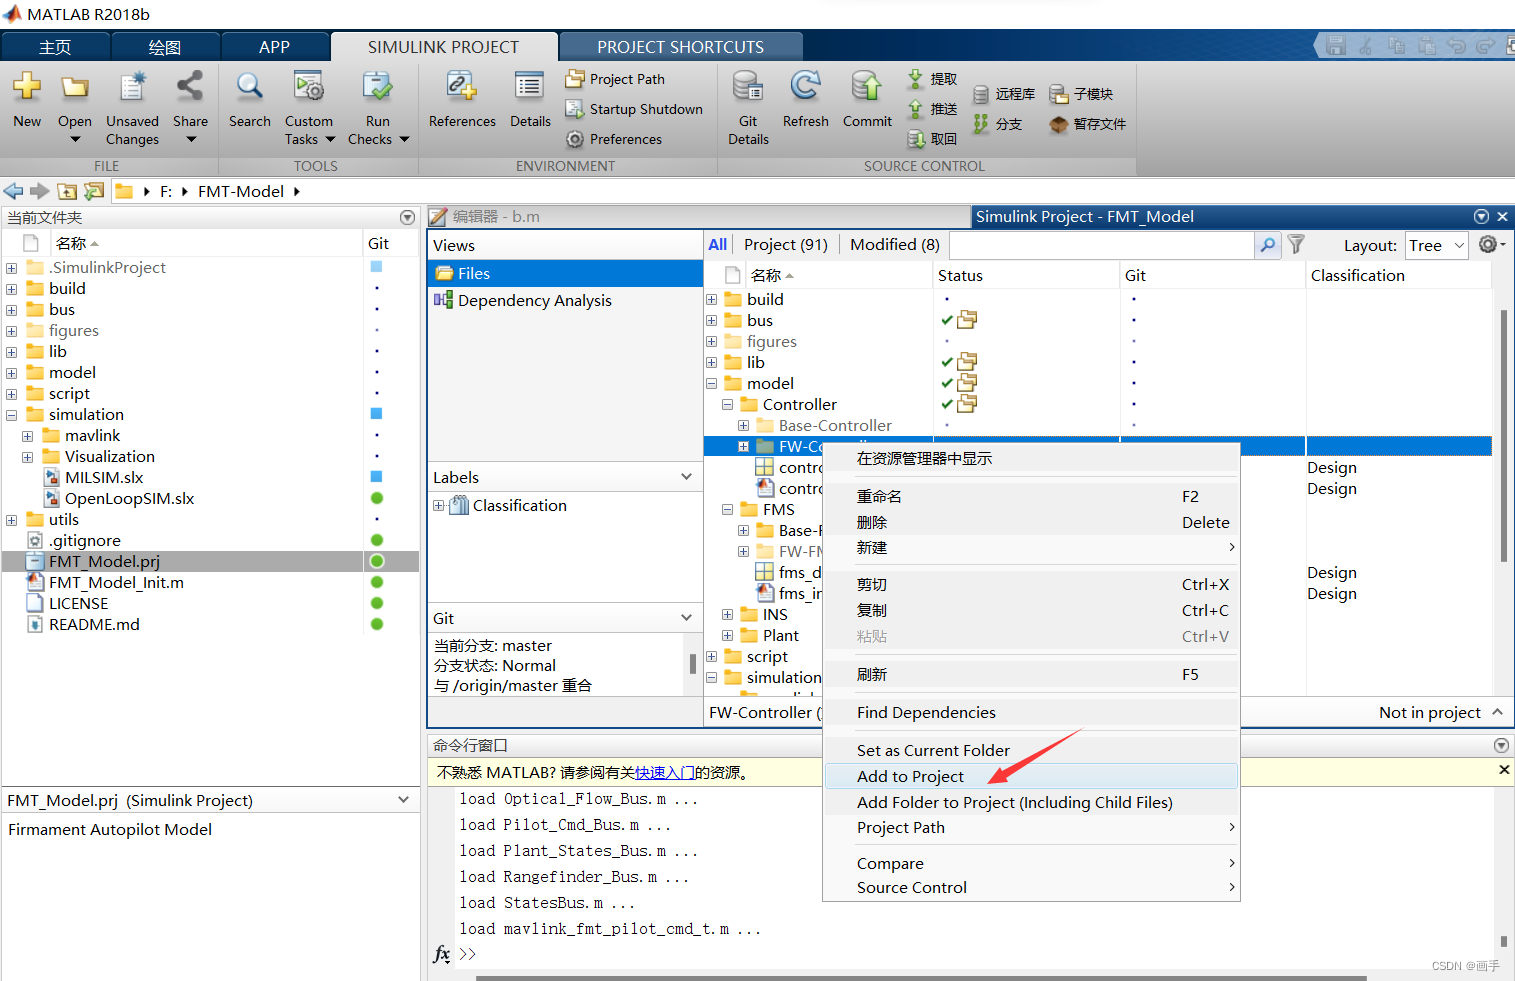Click the Search magnifier icon in TOOLS
This screenshot has width=1515, height=981.
[x=249, y=87]
